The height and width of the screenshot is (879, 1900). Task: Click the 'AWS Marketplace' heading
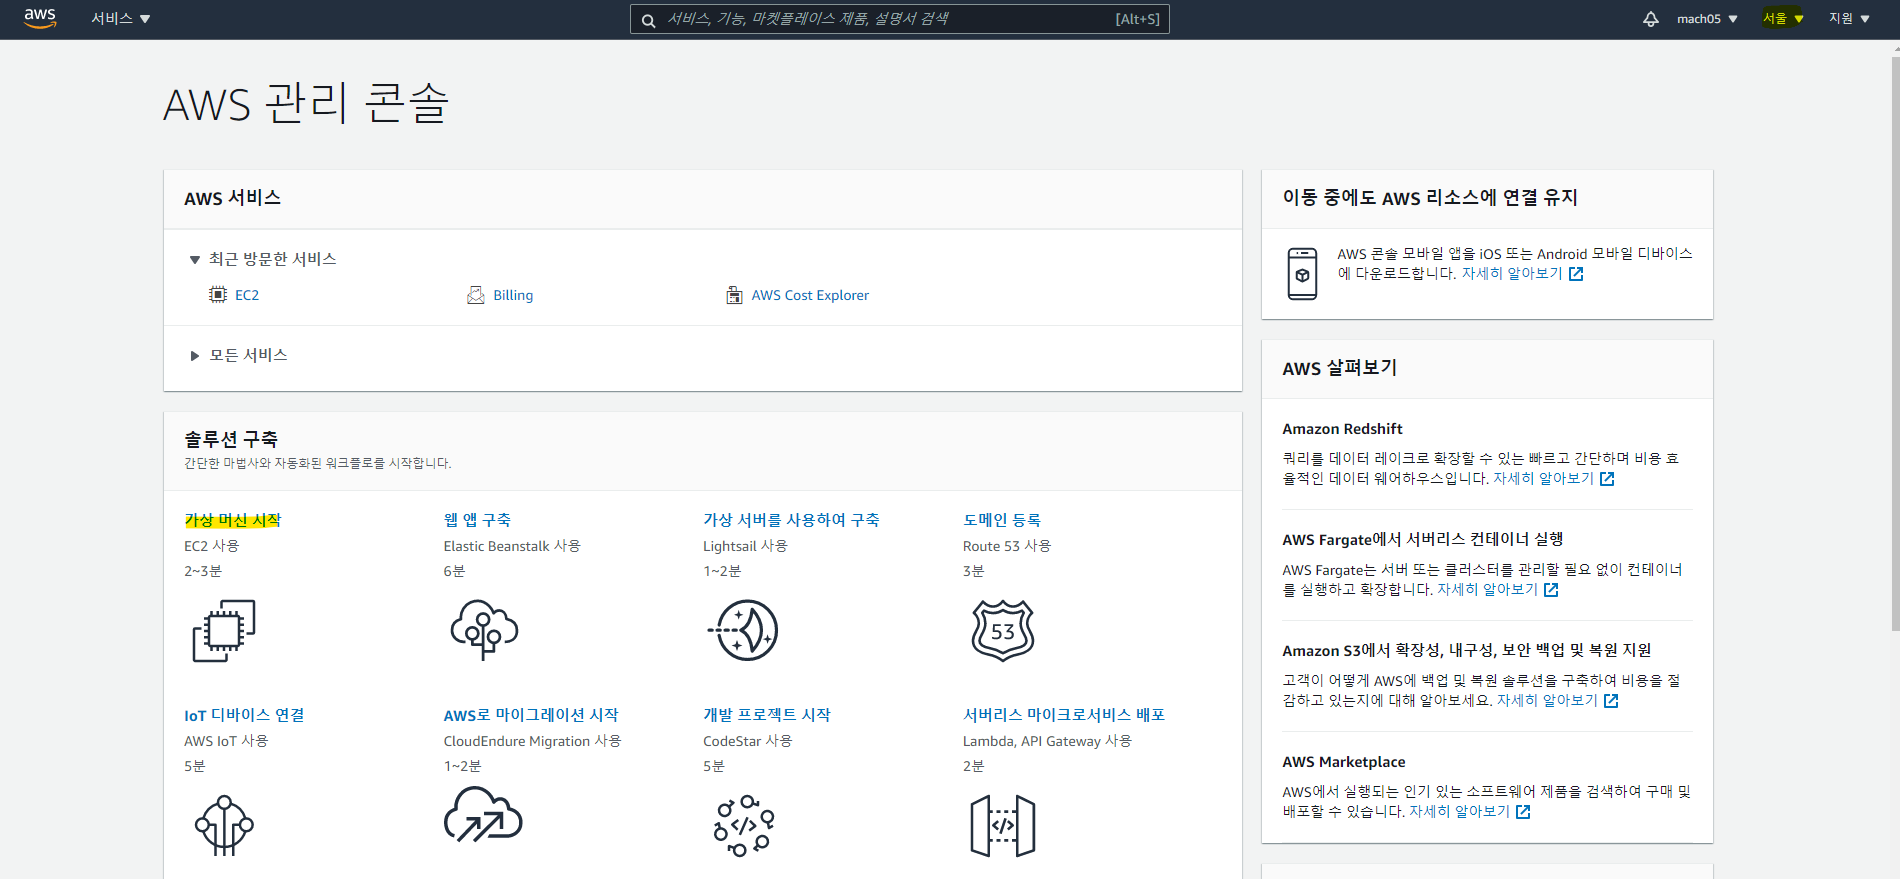click(1344, 762)
